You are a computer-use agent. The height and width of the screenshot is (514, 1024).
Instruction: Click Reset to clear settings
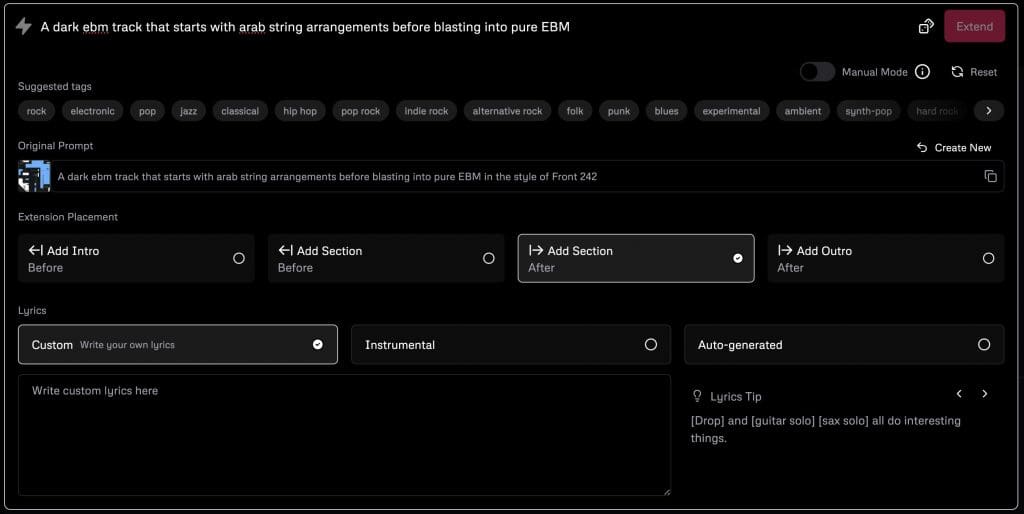[x=974, y=72]
